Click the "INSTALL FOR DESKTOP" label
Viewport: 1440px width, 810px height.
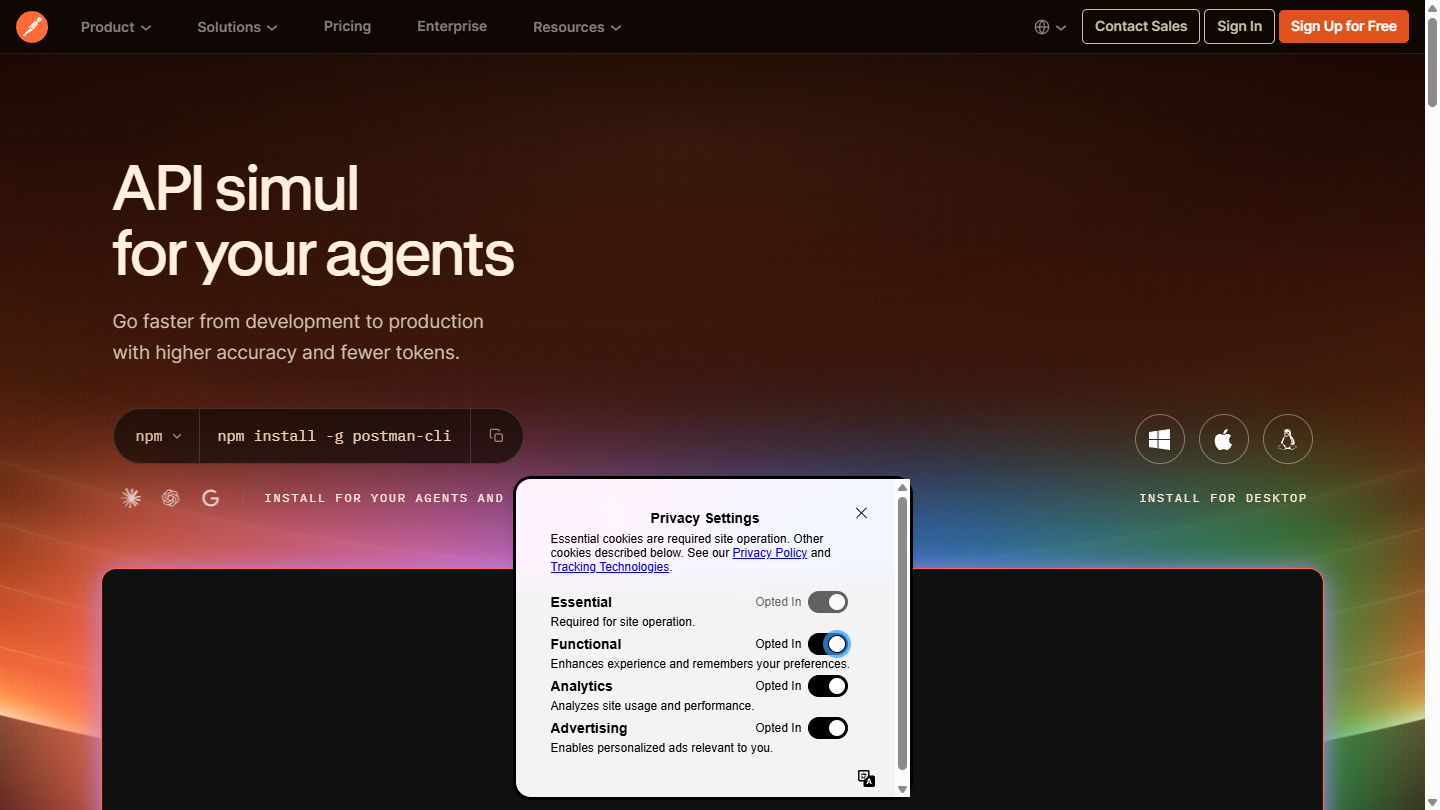(x=1223, y=498)
